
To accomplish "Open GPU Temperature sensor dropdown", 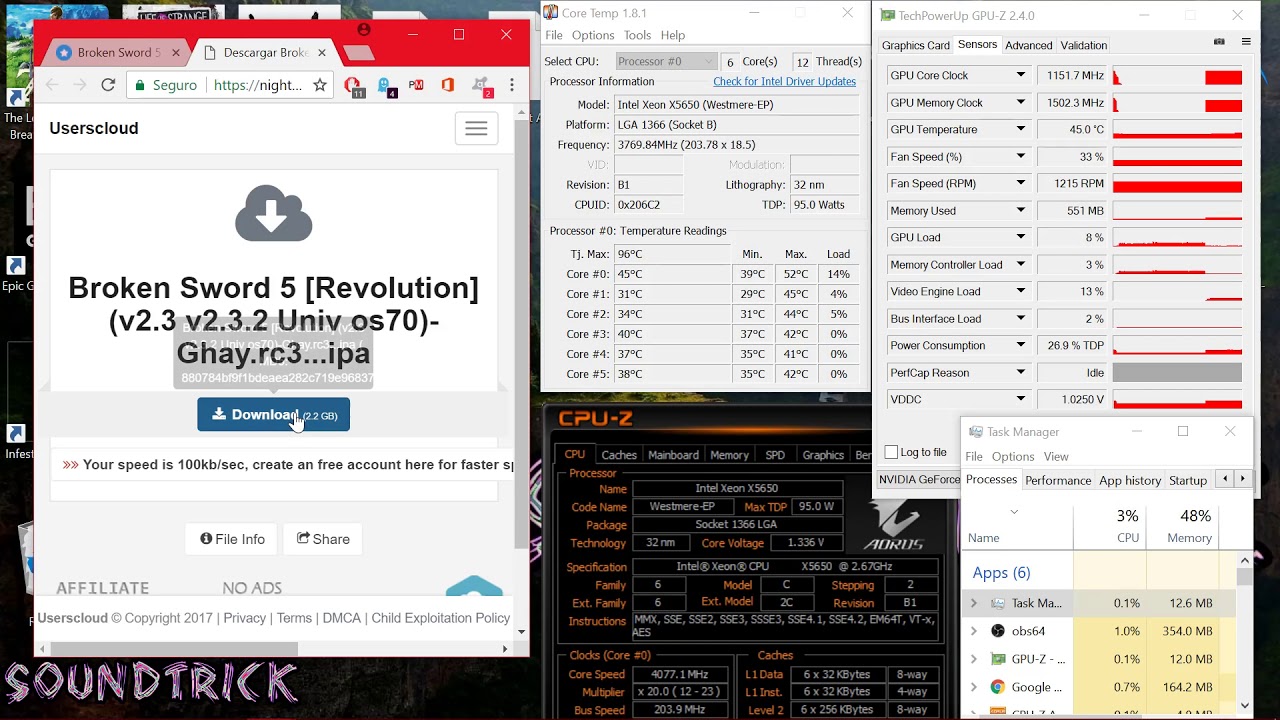I will (1021, 129).
